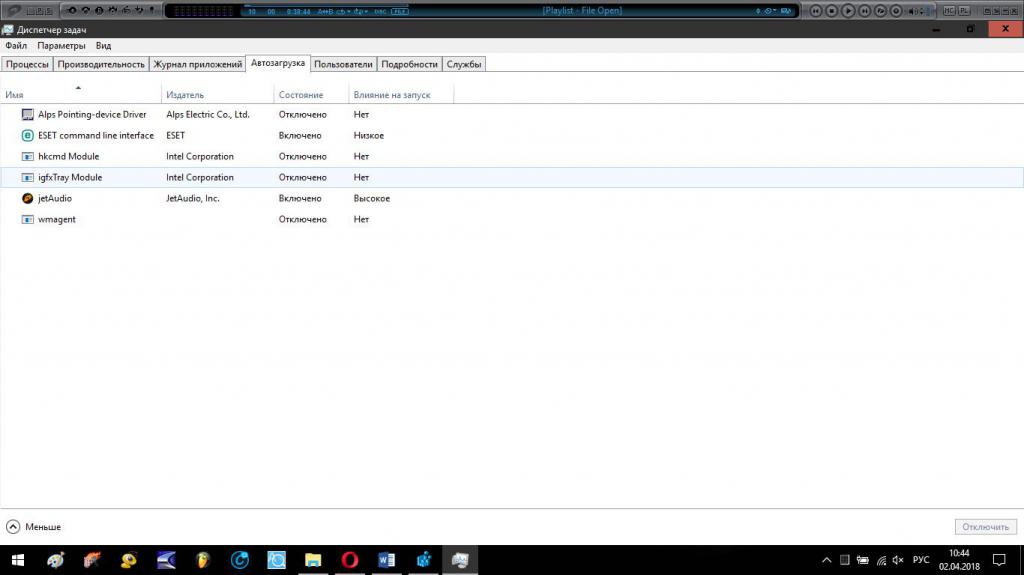Click the Отключить button
1024x575 pixels.
(985, 527)
